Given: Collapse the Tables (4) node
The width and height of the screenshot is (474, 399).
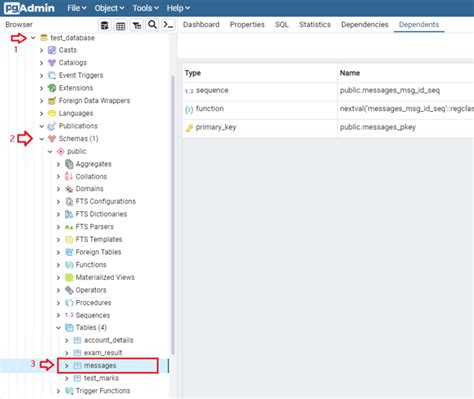Looking at the screenshot, I should [x=58, y=328].
